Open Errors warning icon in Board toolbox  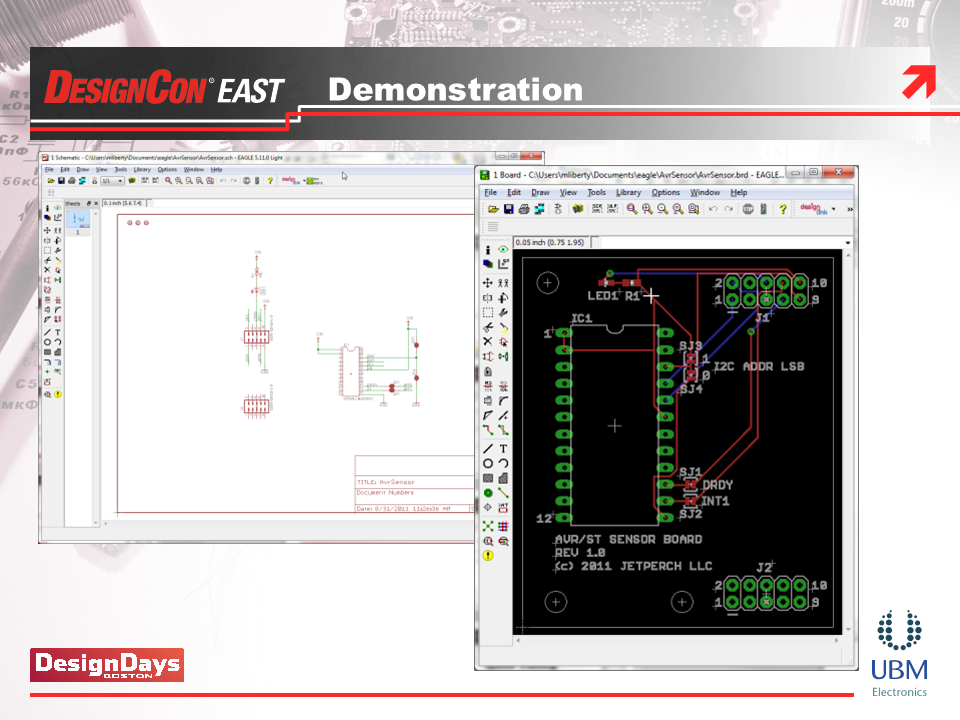[487, 556]
